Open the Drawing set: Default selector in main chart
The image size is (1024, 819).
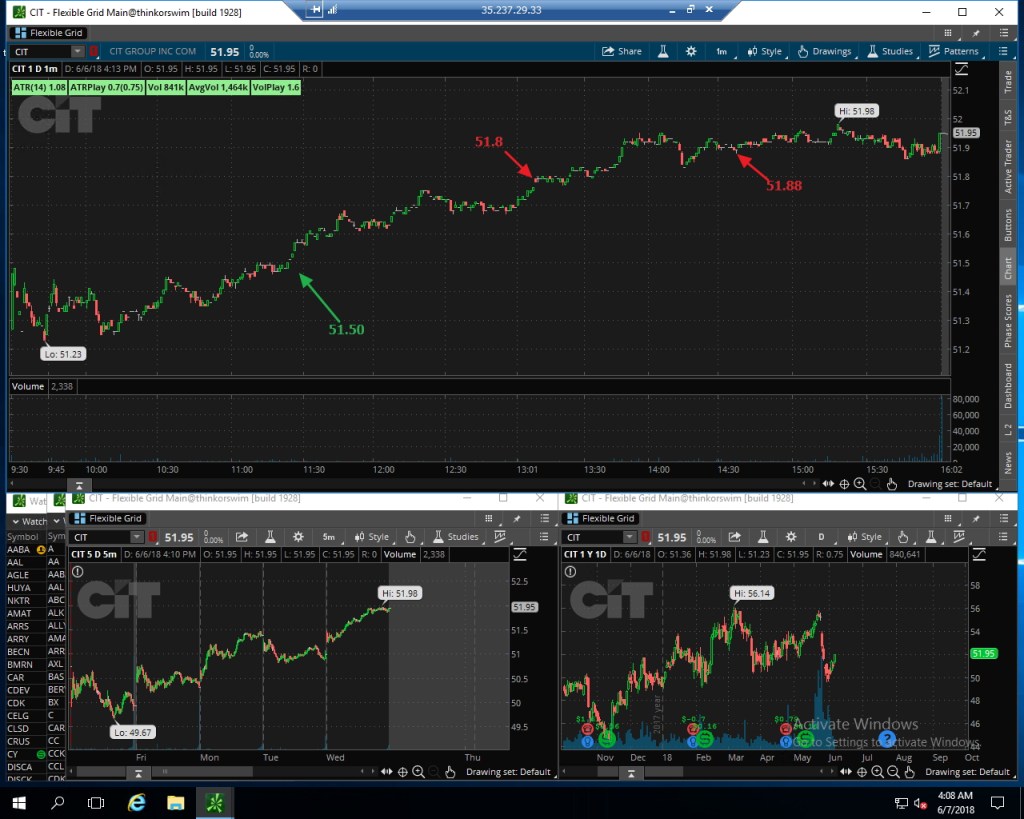[x=948, y=484]
